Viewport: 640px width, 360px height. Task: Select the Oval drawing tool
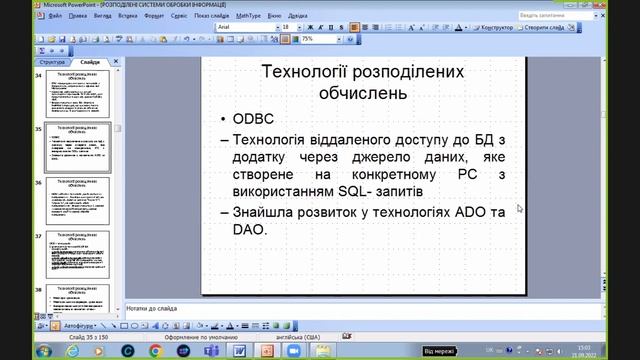[x=134, y=326]
